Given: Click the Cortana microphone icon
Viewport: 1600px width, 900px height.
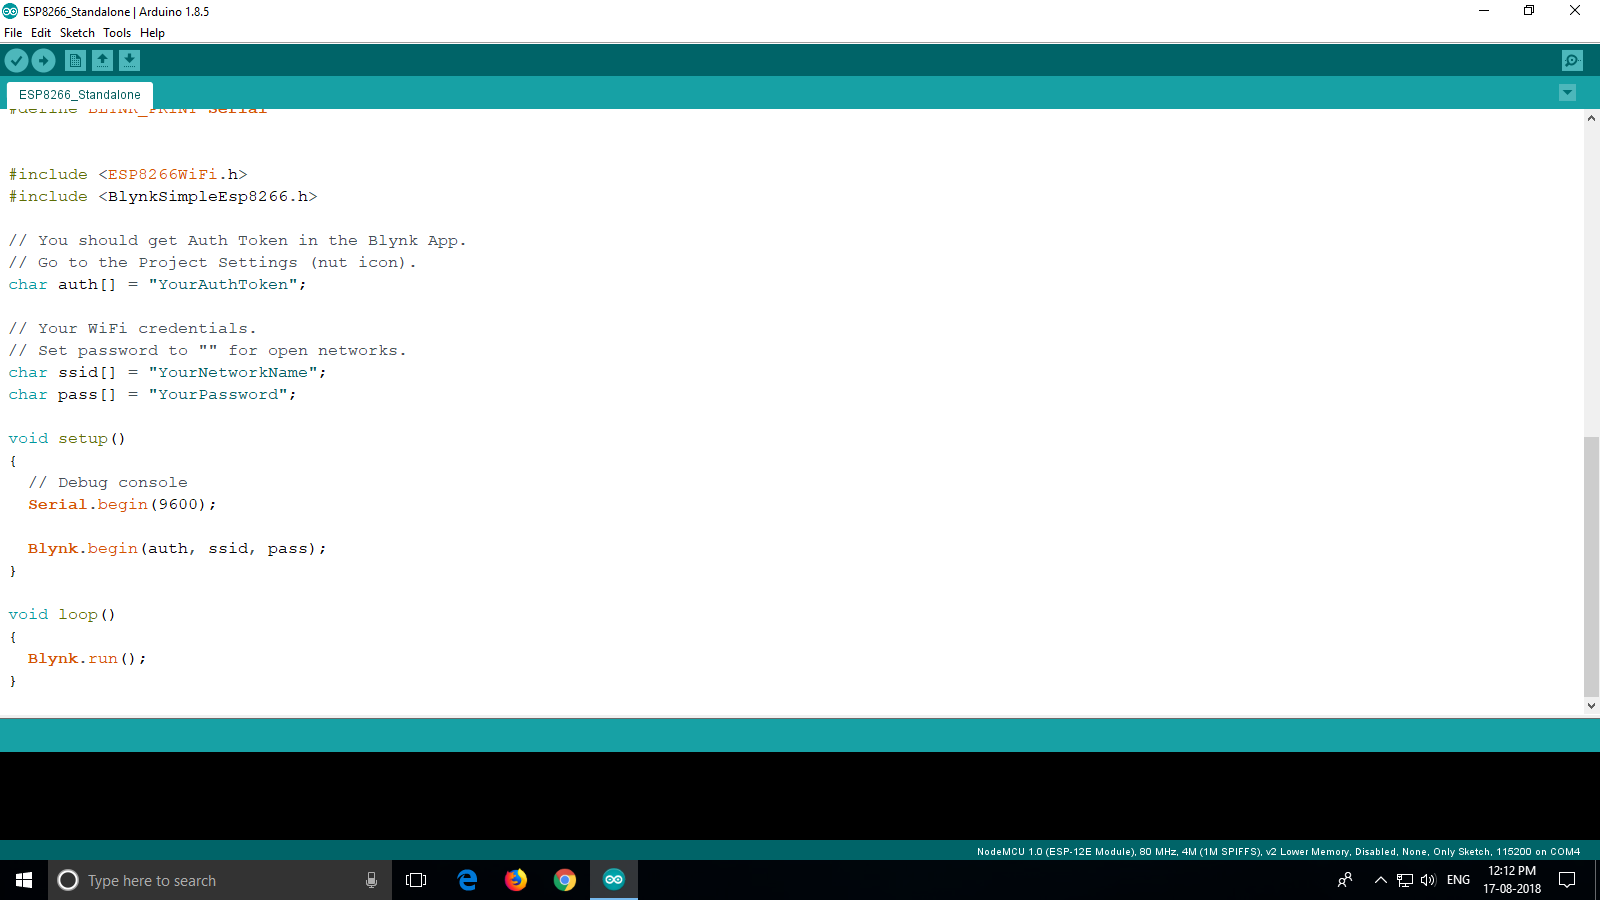Looking at the screenshot, I should click(371, 880).
